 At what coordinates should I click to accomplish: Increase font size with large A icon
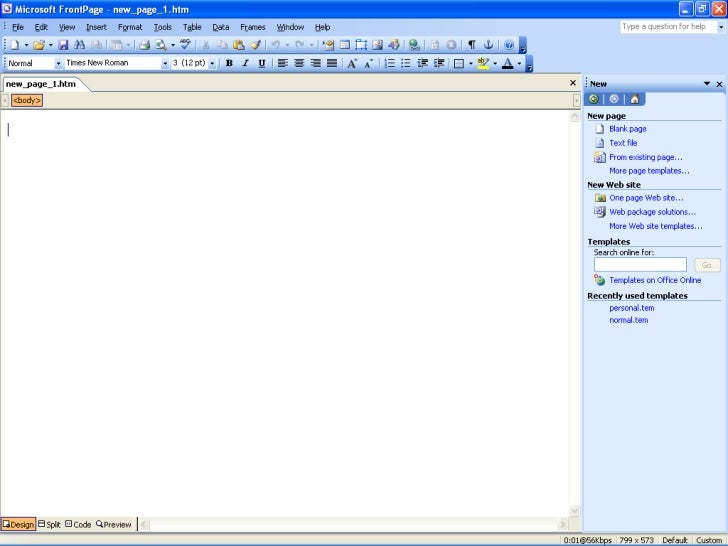352,64
